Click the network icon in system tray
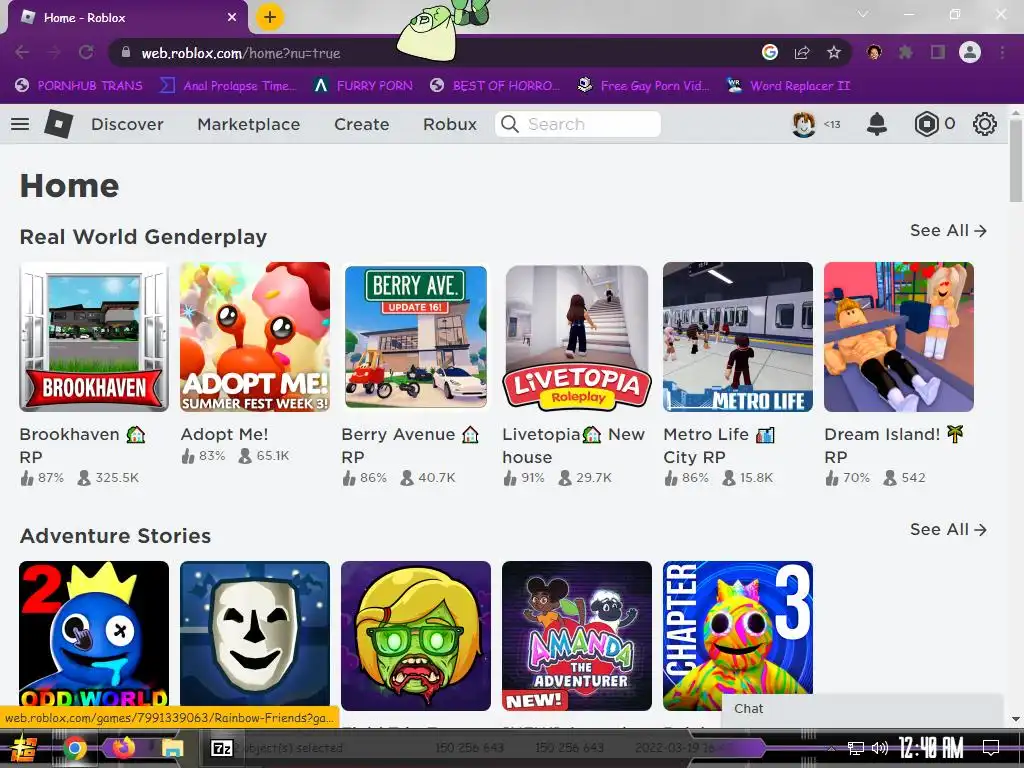The image size is (1024, 768). coord(855,748)
